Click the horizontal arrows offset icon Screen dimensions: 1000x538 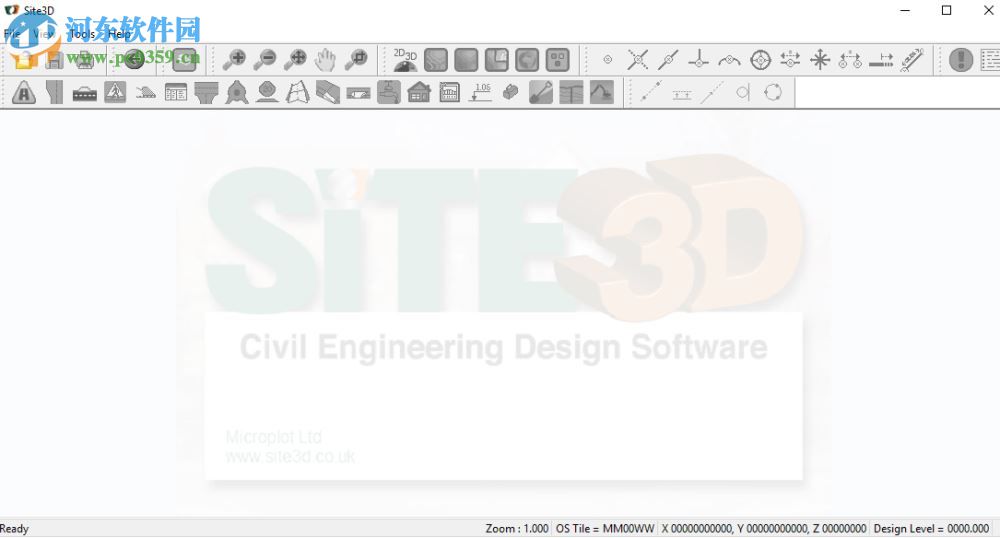(790, 60)
